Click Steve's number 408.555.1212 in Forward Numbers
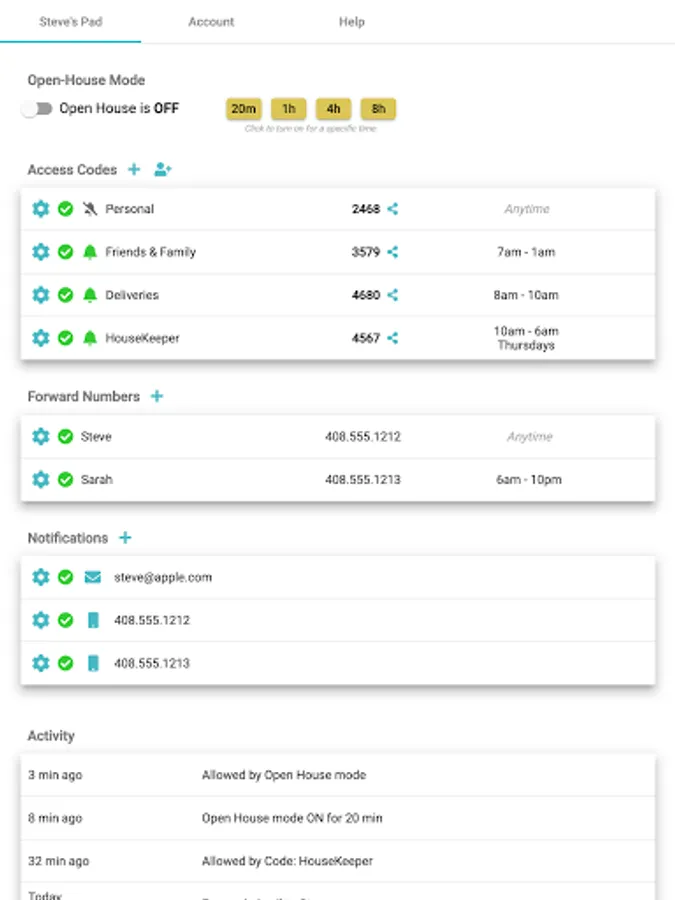 click(x=363, y=437)
